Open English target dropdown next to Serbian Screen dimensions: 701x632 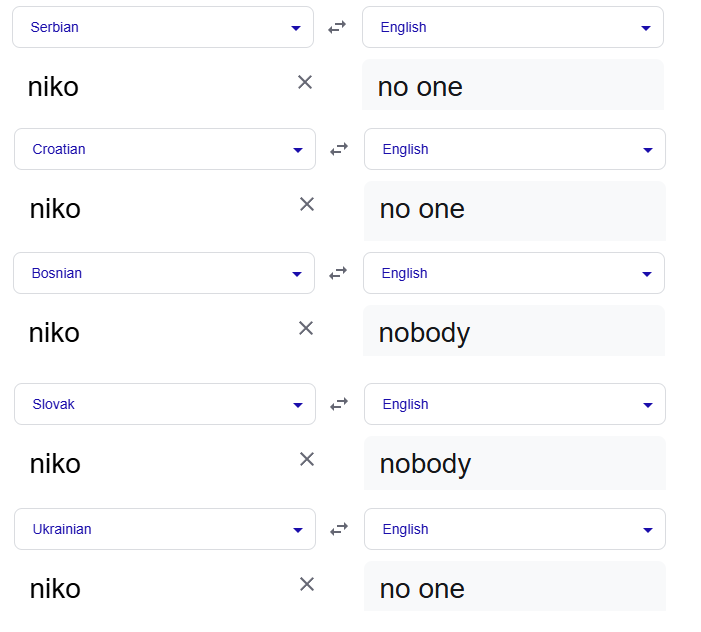(513, 27)
